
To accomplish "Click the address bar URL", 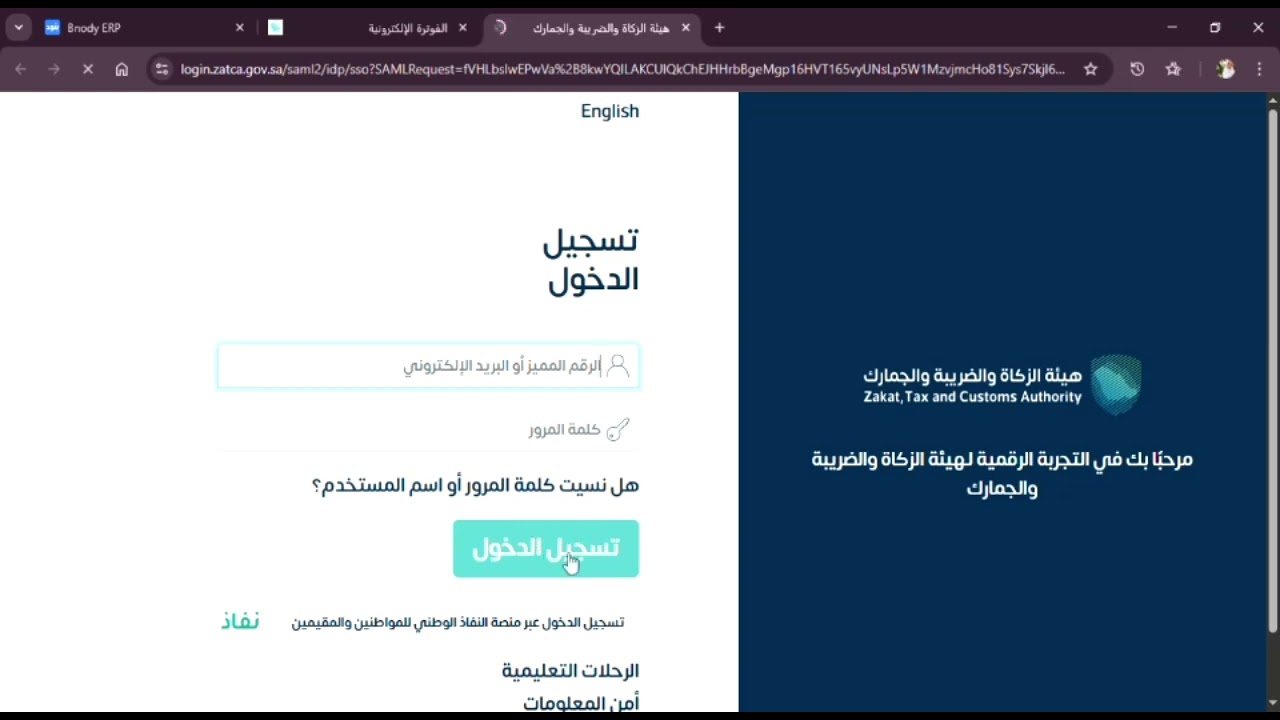I will click(622, 69).
